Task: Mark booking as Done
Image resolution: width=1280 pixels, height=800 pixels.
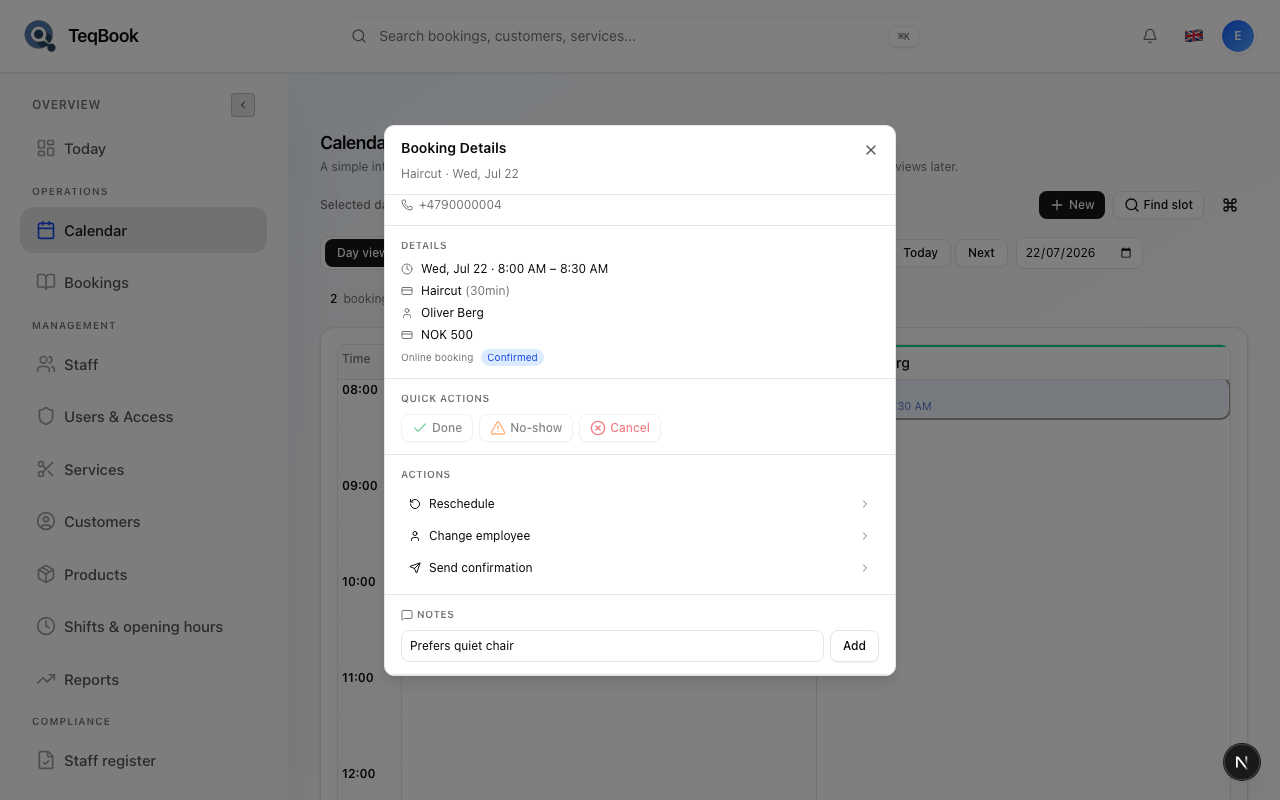Action: coord(437,428)
